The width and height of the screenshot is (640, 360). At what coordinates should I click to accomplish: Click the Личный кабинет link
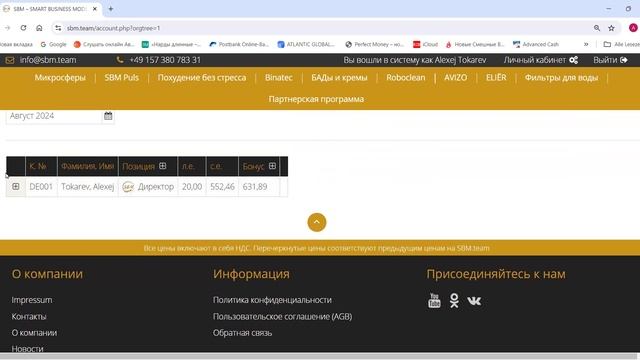click(x=535, y=60)
